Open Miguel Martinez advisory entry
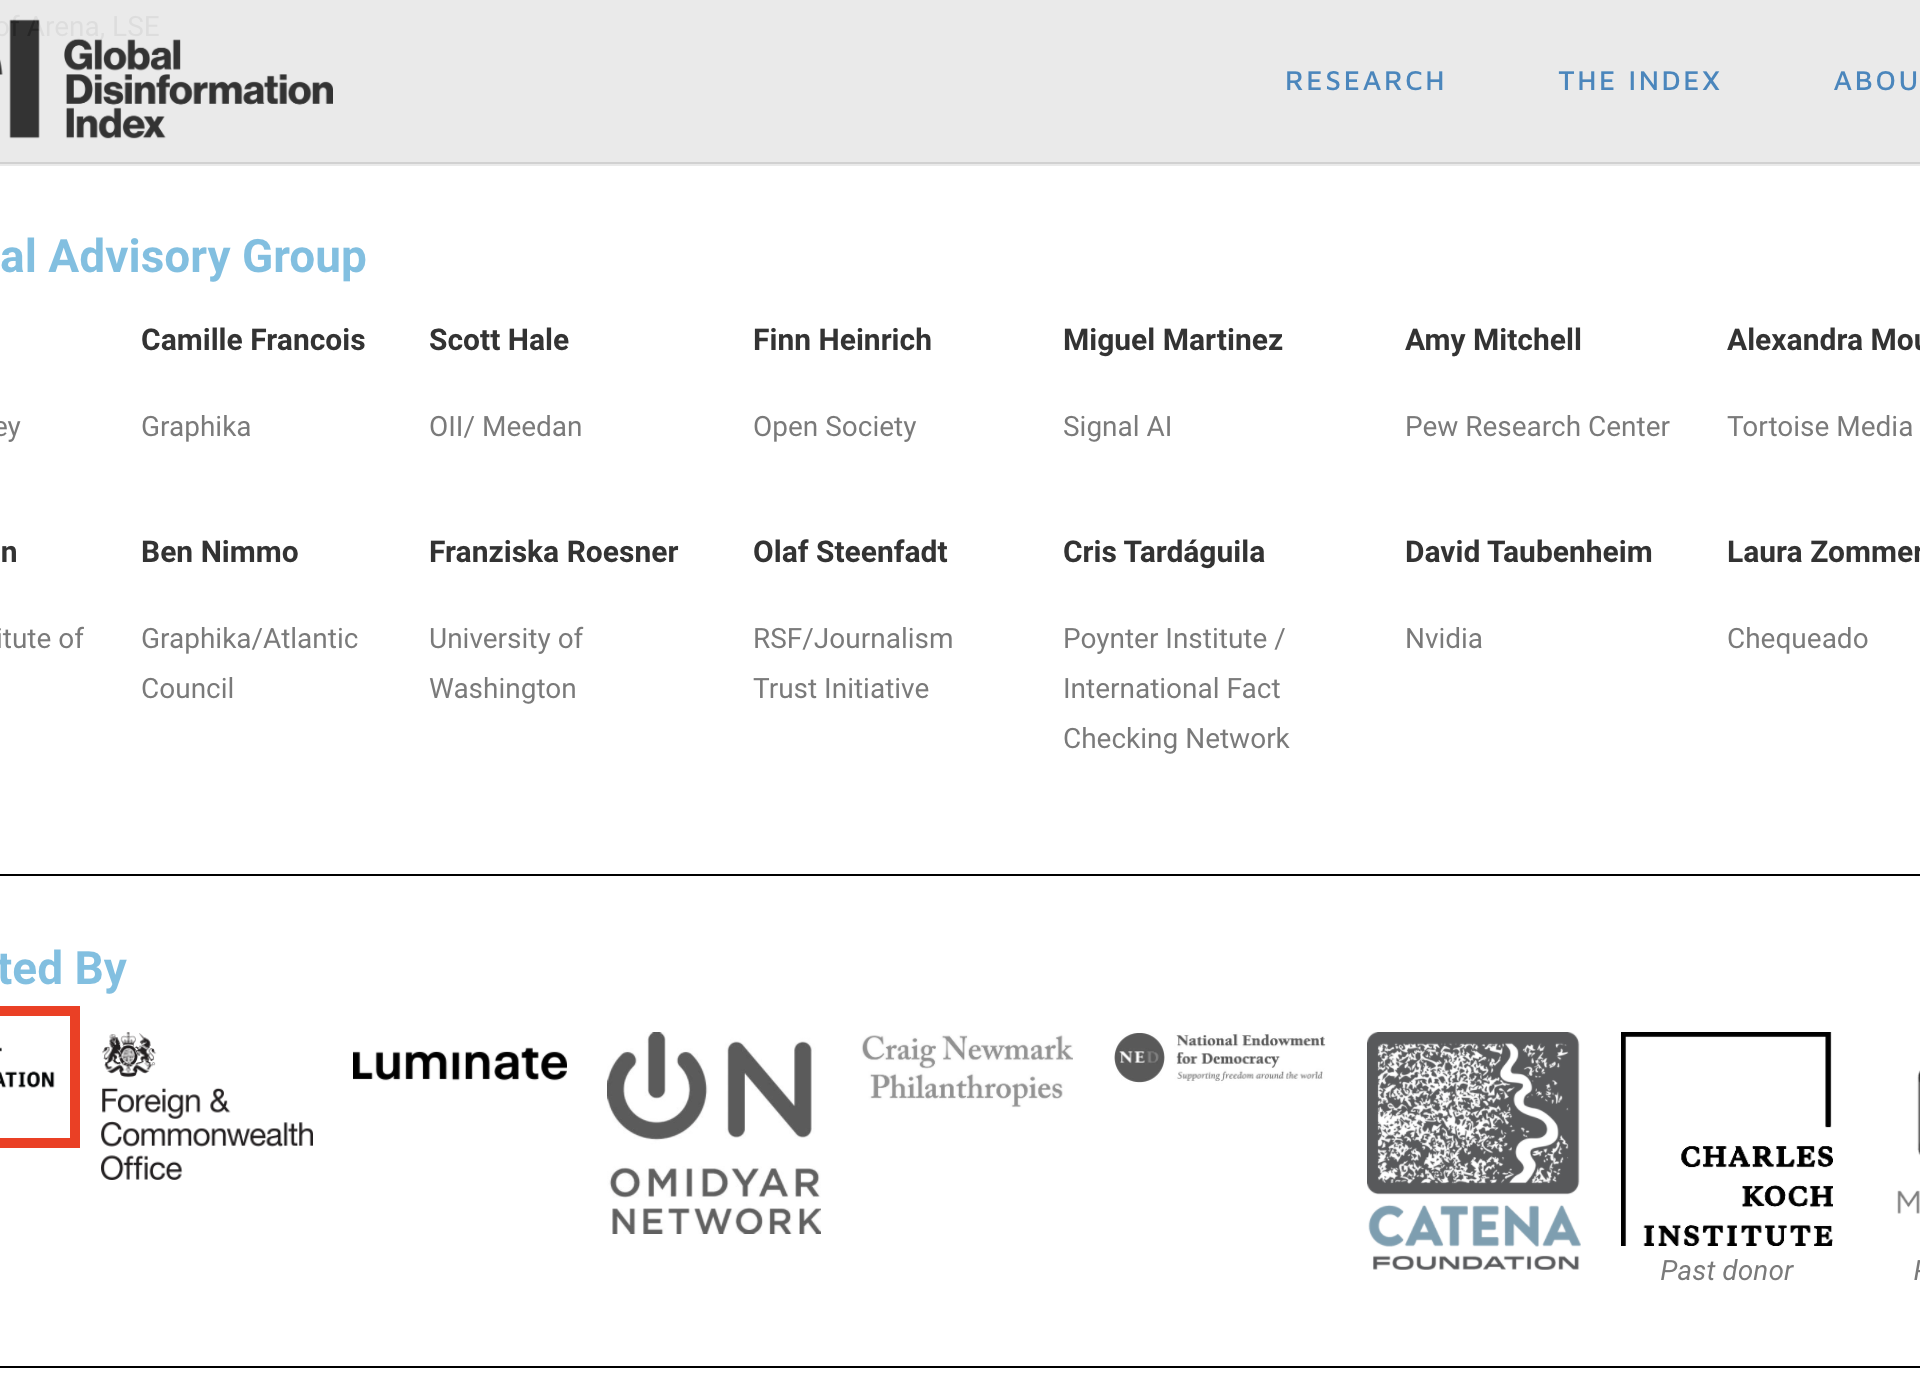The image size is (1920, 1396). coord(1172,340)
